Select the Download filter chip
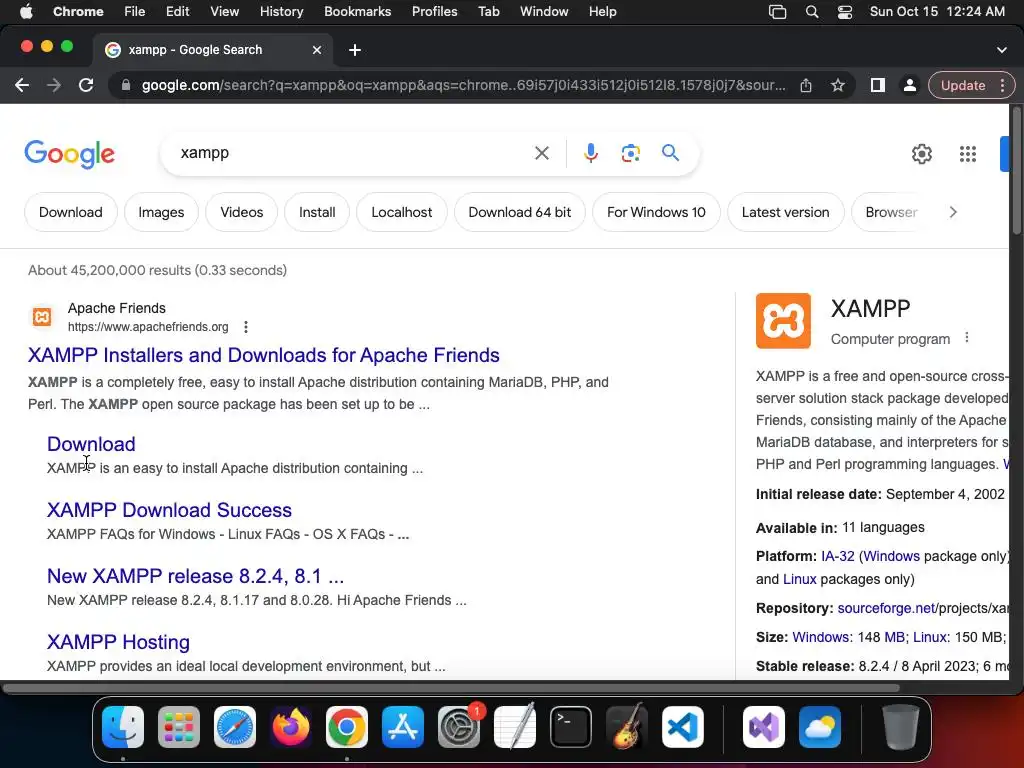 71,212
